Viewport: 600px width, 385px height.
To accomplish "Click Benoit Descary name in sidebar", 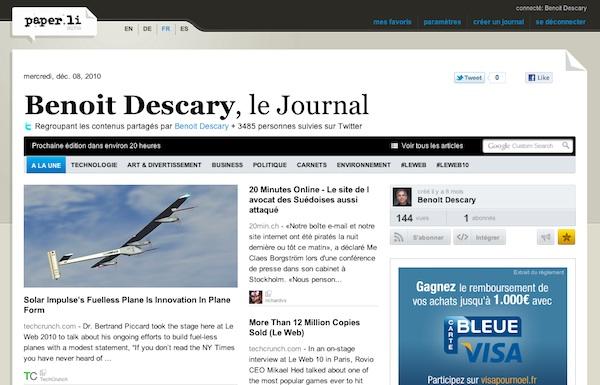I will (447, 200).
